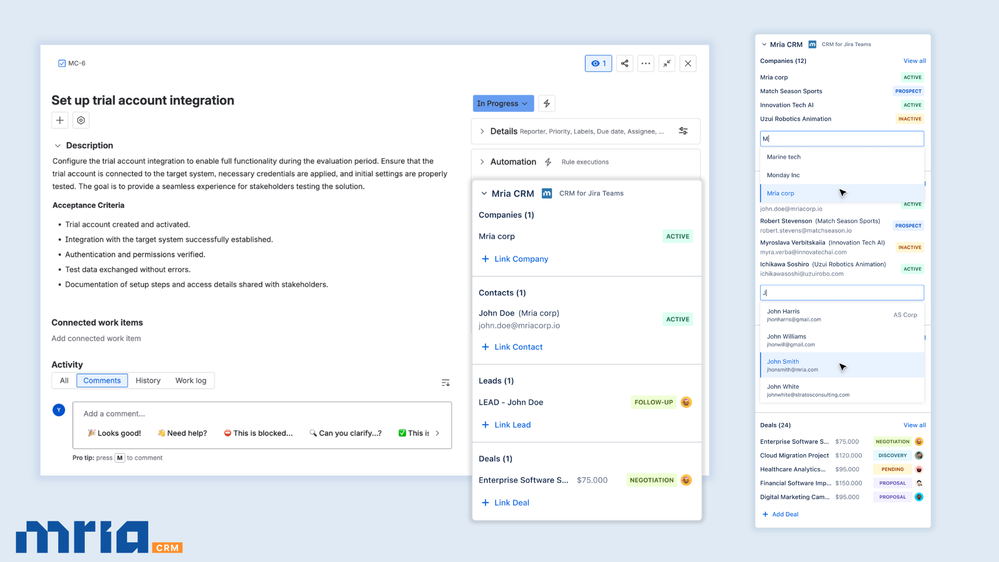Click the lightning bolt beside In Progress
The width and height of the screenshot is (999, 562).
(x=547, y=103)
